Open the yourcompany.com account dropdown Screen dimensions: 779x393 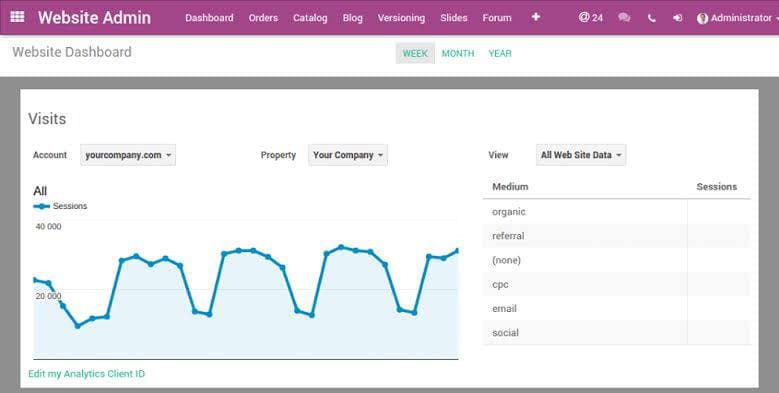click(x=128, y=155)
